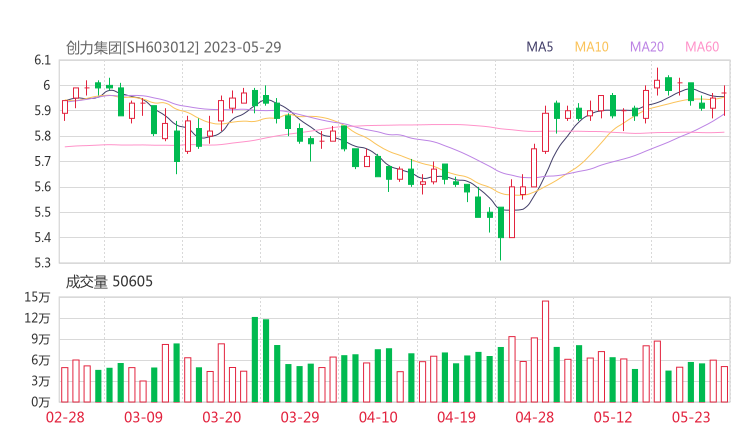Click the 5.7 price axis label
Screen dimensions: 740x440
click(x=42, y=161)
